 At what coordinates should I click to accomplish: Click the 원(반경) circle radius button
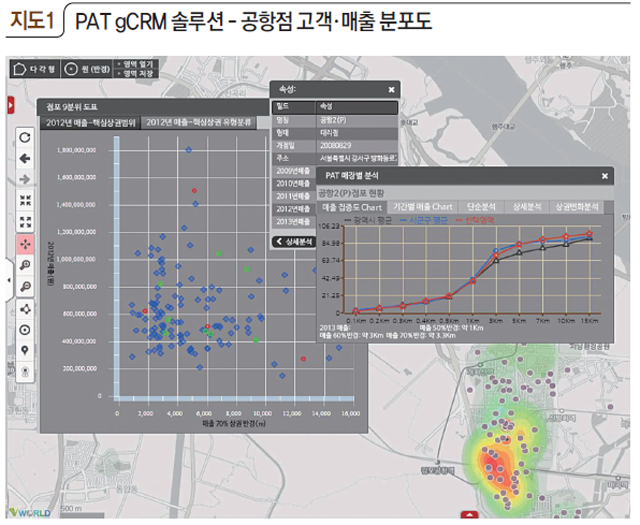87,69
